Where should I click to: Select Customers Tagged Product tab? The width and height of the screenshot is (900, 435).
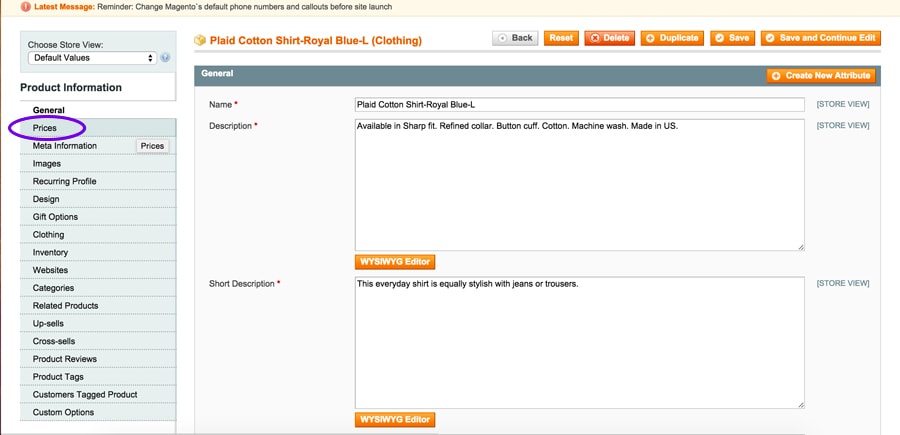tap(98, 395)
